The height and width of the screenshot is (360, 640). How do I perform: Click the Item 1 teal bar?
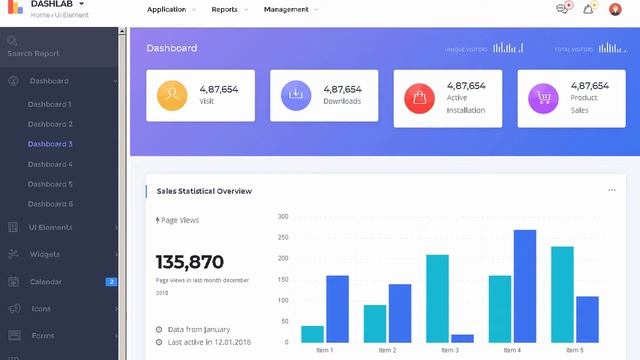[x=312, y=334]
